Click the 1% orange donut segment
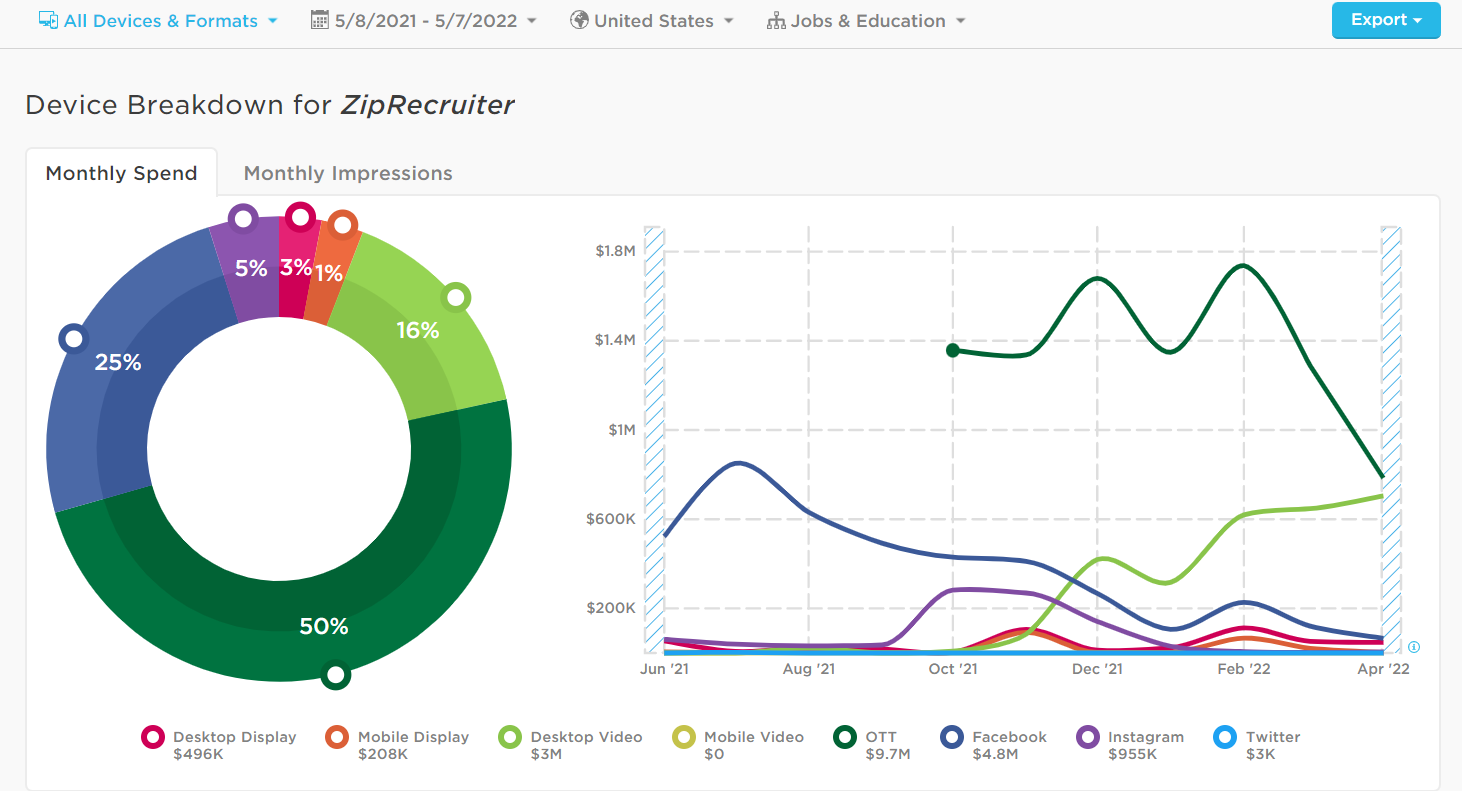The image size is (1462, 791). [330, 272]
